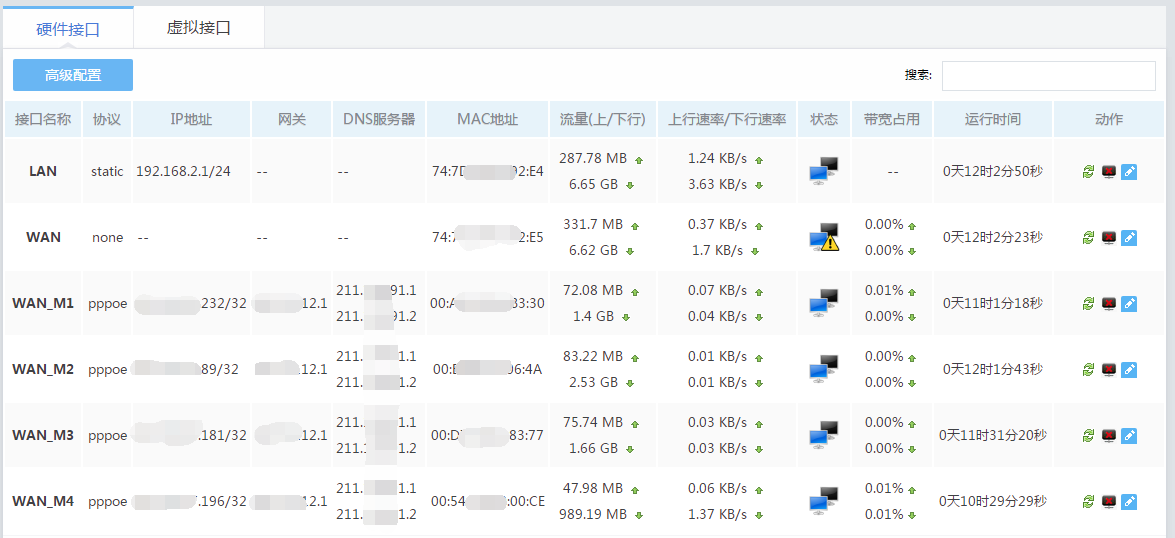The image size is (1175, 538).
Task: Click the edit pencil for LAN
Action: pyautogui.click(x=1129, y=172)
